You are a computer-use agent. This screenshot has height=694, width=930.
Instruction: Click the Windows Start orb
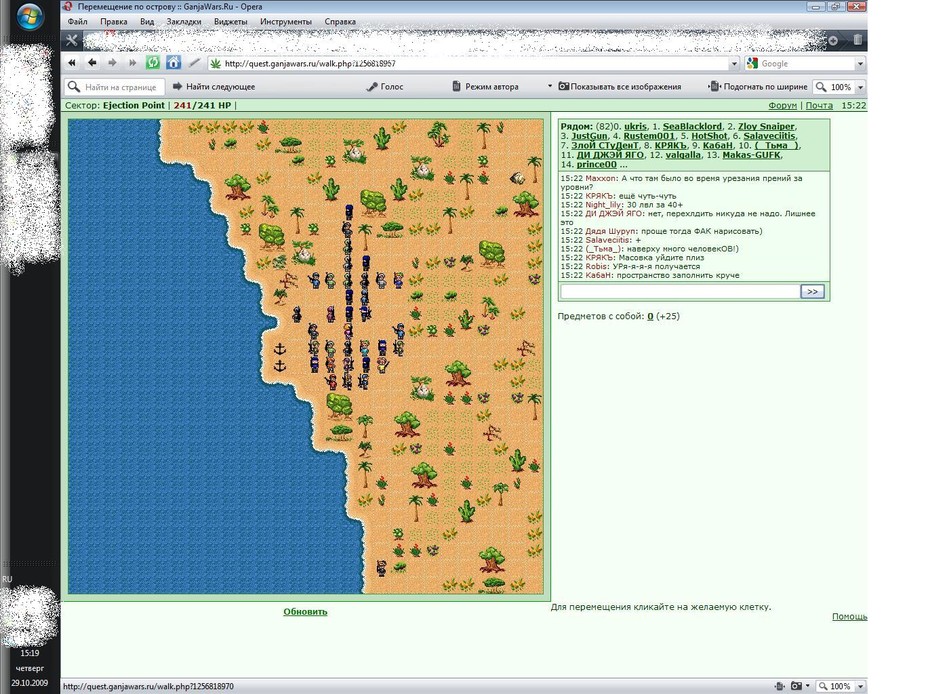[29, 17]
